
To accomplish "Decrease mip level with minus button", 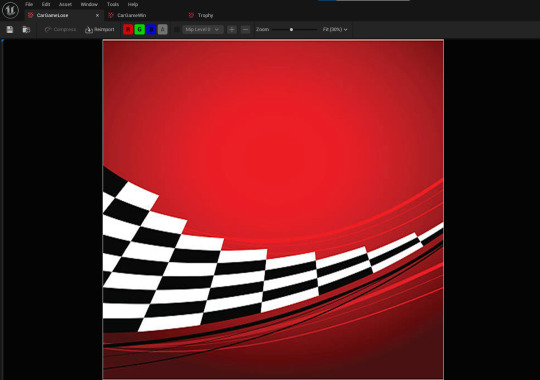I will [x=245, y=30].
